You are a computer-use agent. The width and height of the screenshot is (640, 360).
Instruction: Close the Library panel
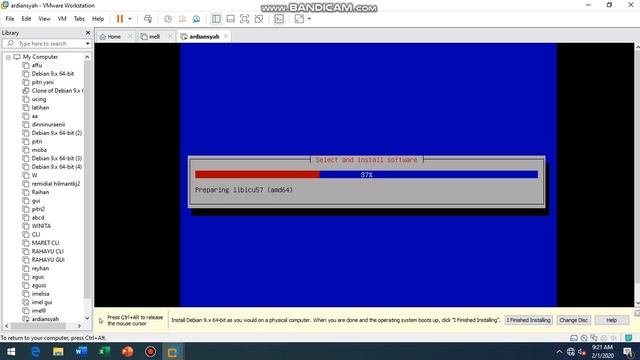88,33
